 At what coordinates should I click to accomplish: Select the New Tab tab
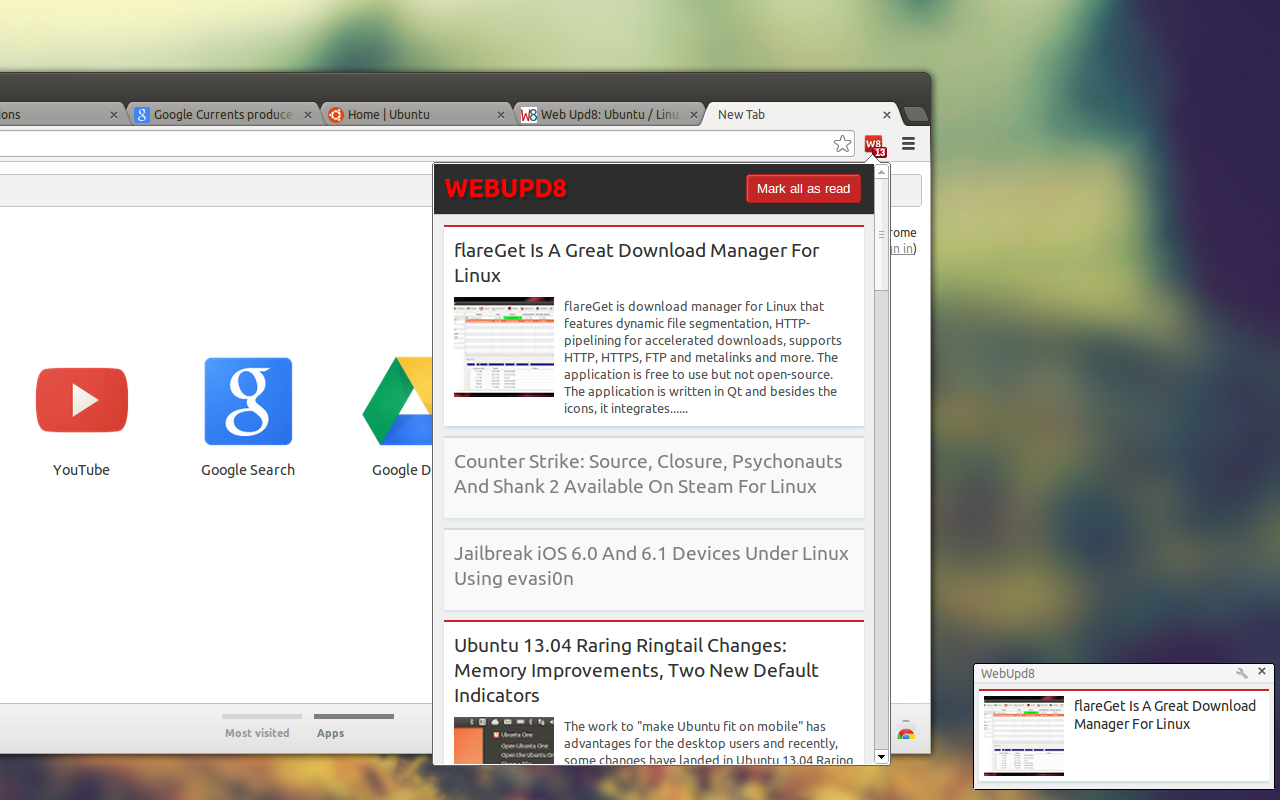(802, 115)
